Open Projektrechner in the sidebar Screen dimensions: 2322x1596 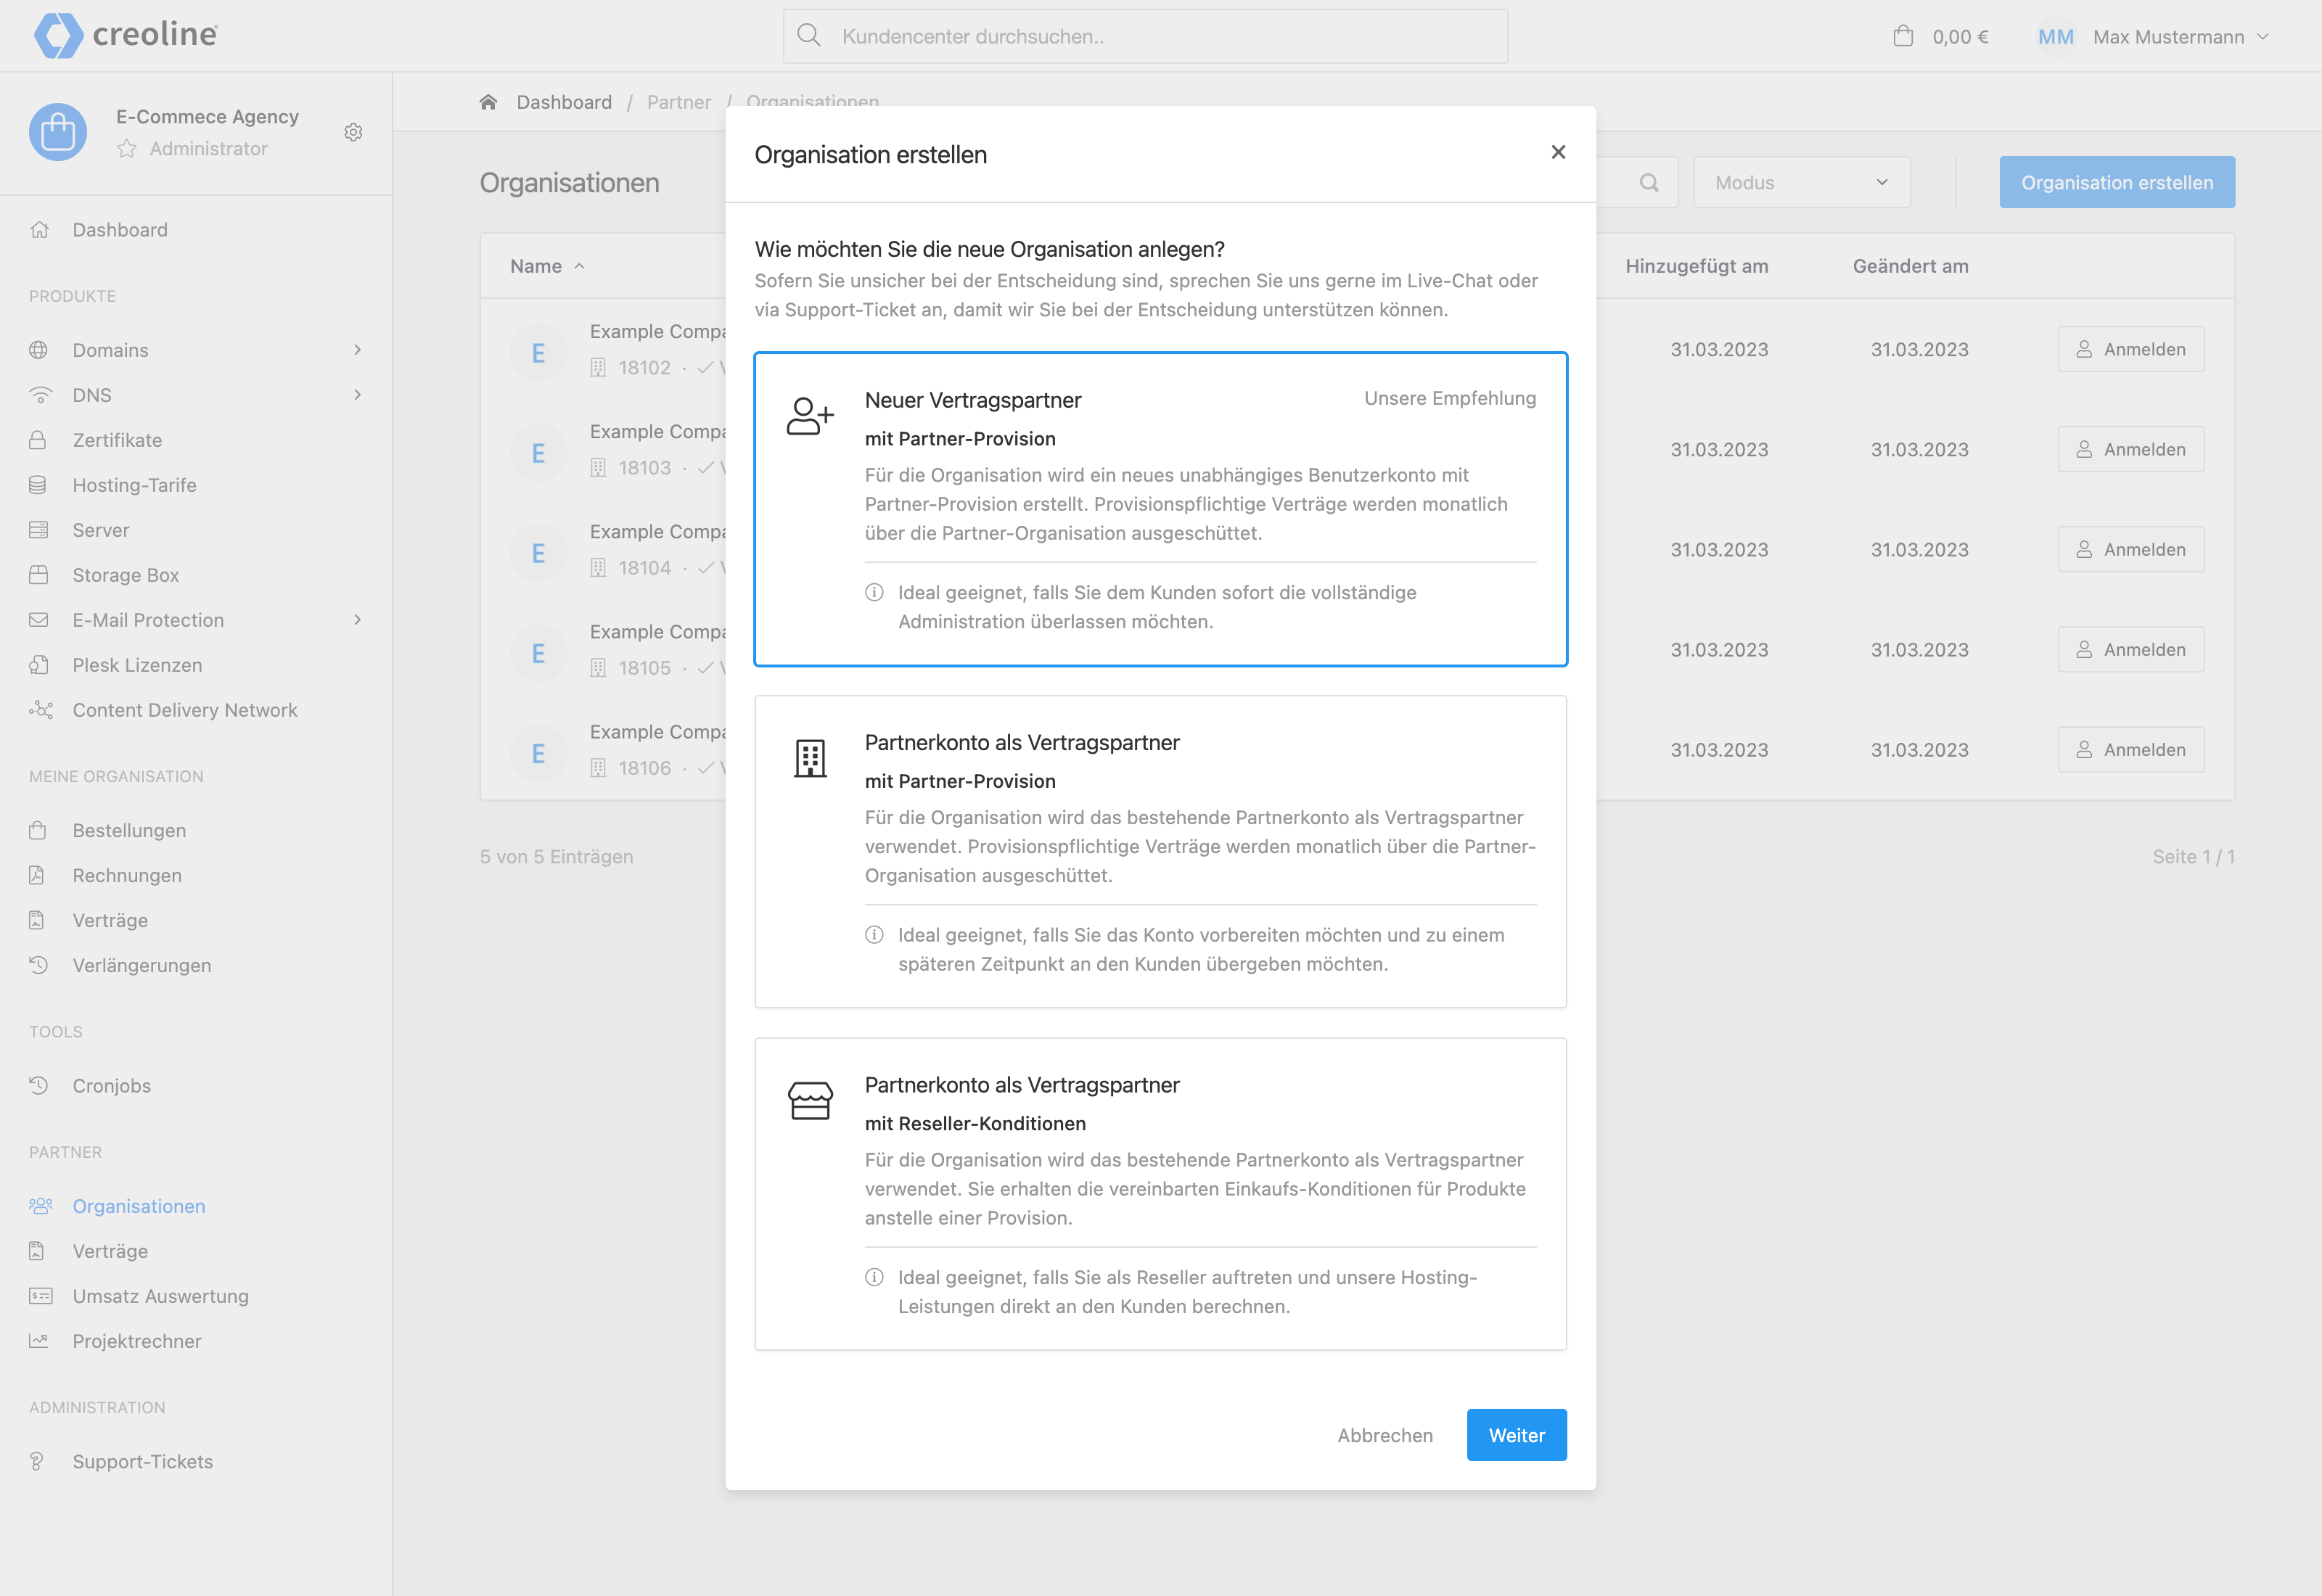136,1341
